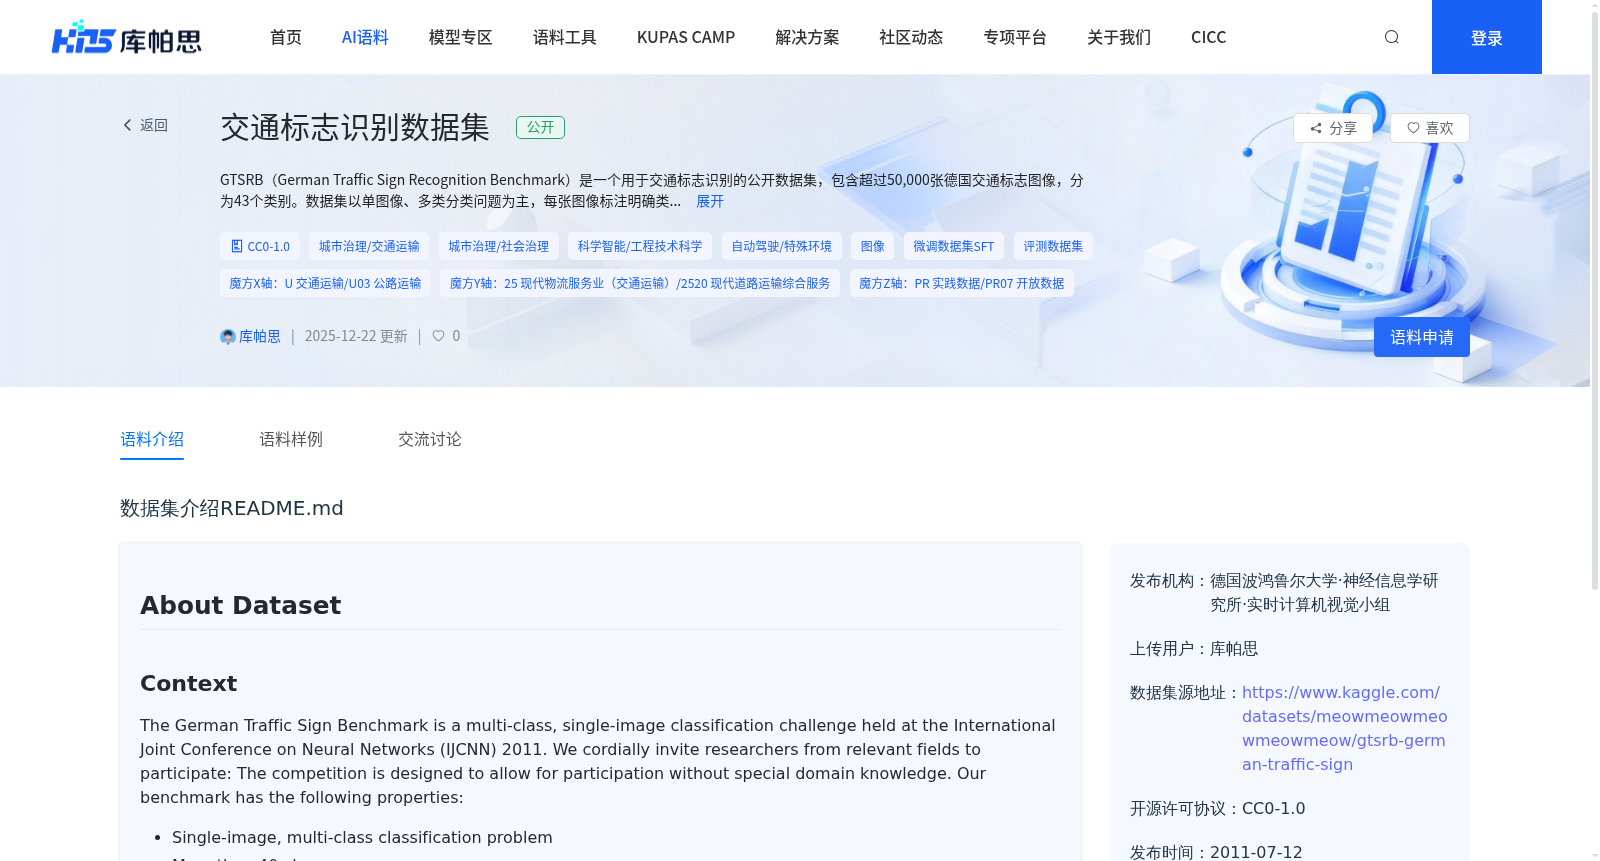
Task: Click the 魔方Z轴 PR 实践数据 tag
Action: point(962,283)
